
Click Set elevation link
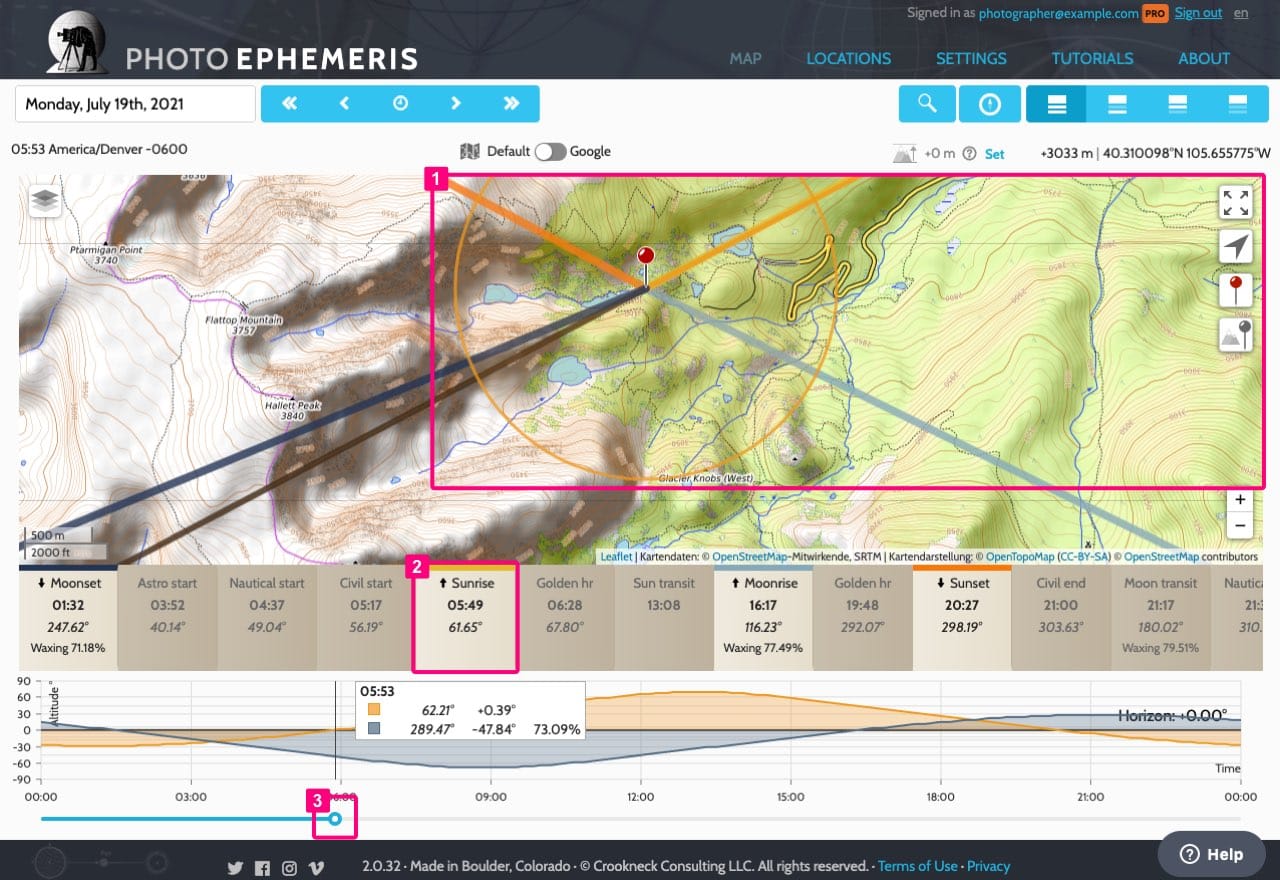coord(994,154)
